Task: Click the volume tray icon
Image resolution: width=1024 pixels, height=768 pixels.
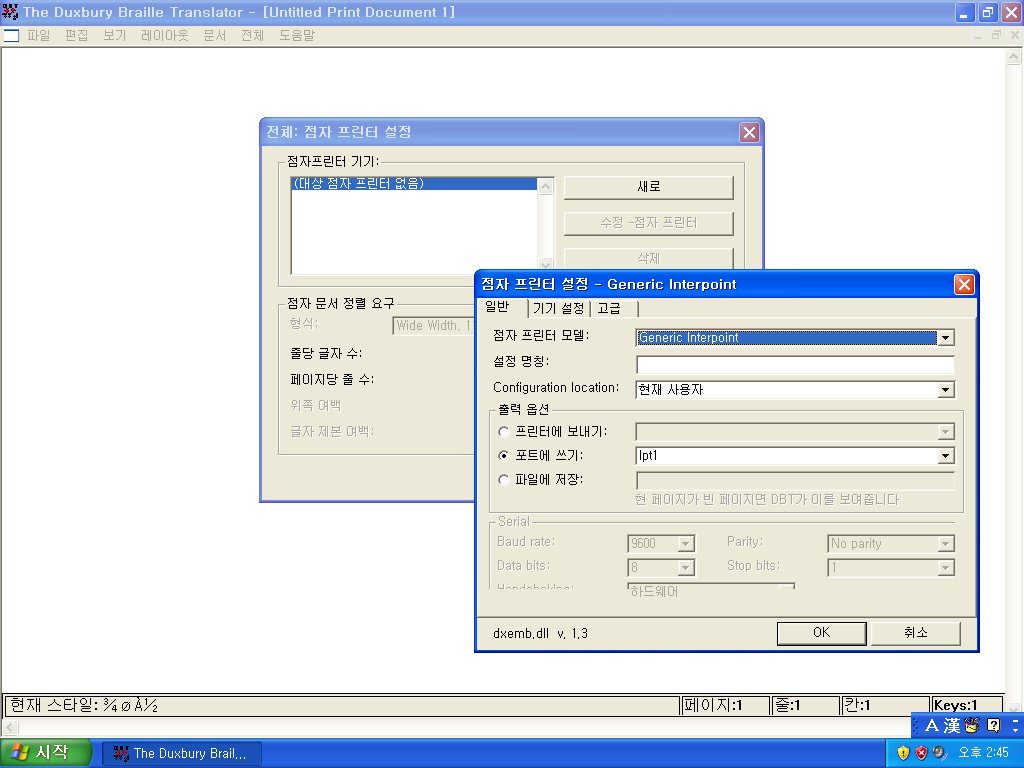Action: (938, 753)
